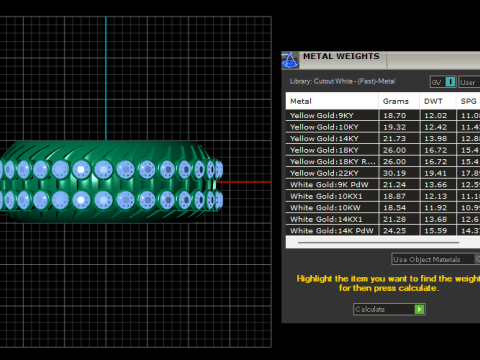Screen dimensions: 480x360
Task: Click the DWT column header
Action: pos(438,101)
